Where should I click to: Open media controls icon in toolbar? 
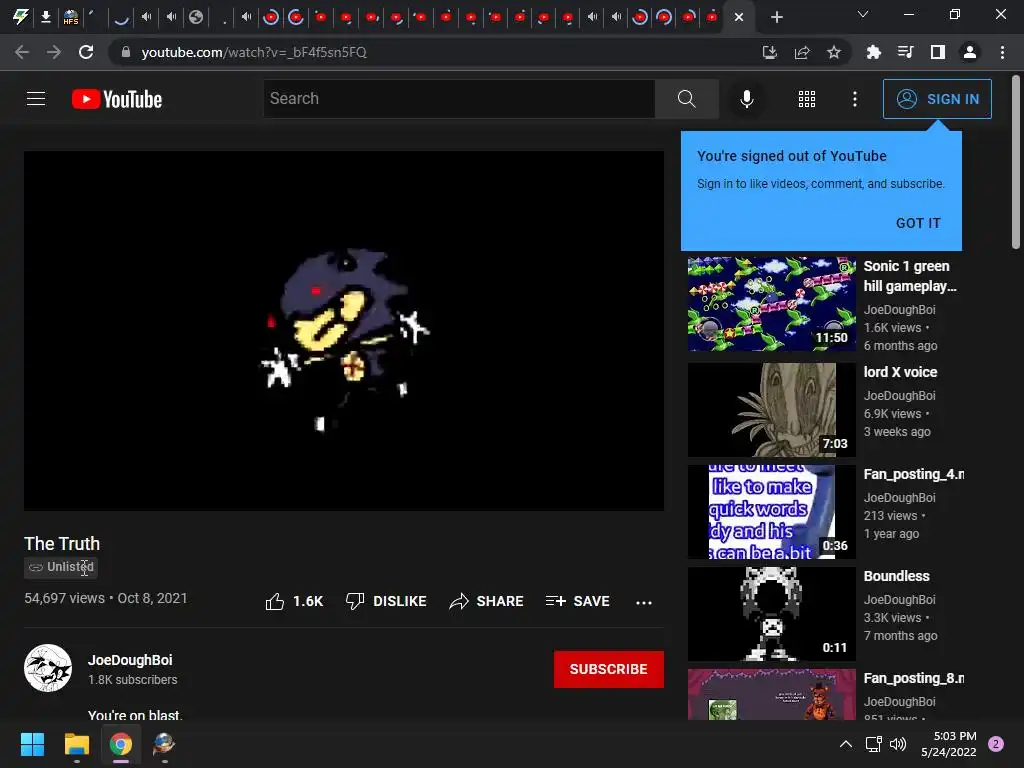pos(905,52)
